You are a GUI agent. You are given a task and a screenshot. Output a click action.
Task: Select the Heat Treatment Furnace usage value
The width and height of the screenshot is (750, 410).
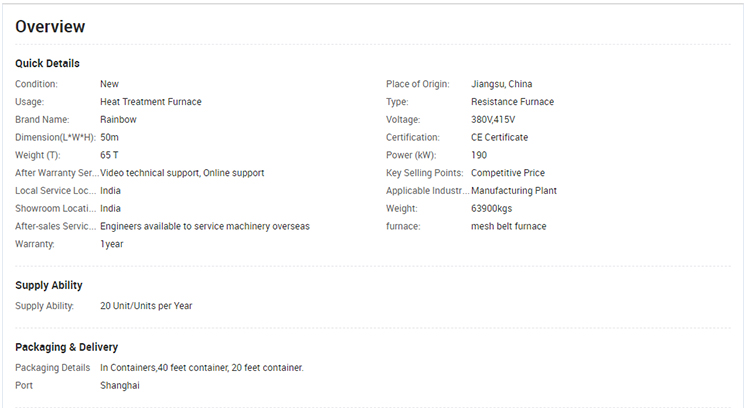[150, 102]
